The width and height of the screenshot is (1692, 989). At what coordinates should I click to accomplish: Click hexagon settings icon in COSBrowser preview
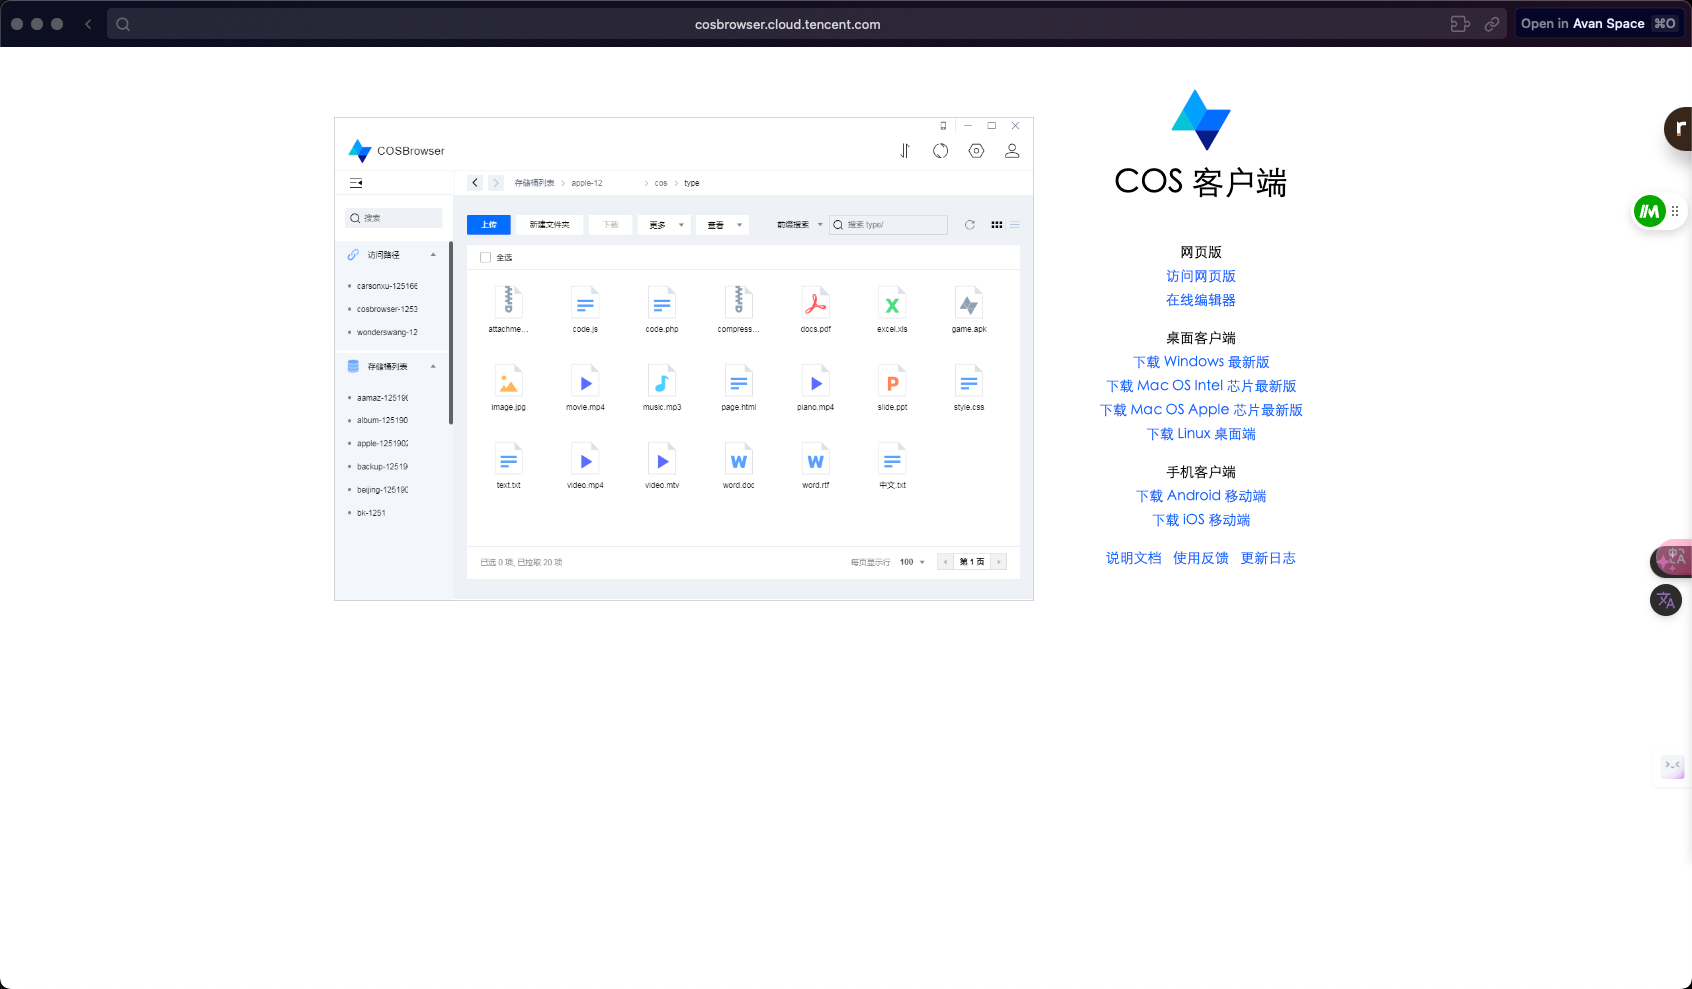pyautogui.click(x=977, y=151)
